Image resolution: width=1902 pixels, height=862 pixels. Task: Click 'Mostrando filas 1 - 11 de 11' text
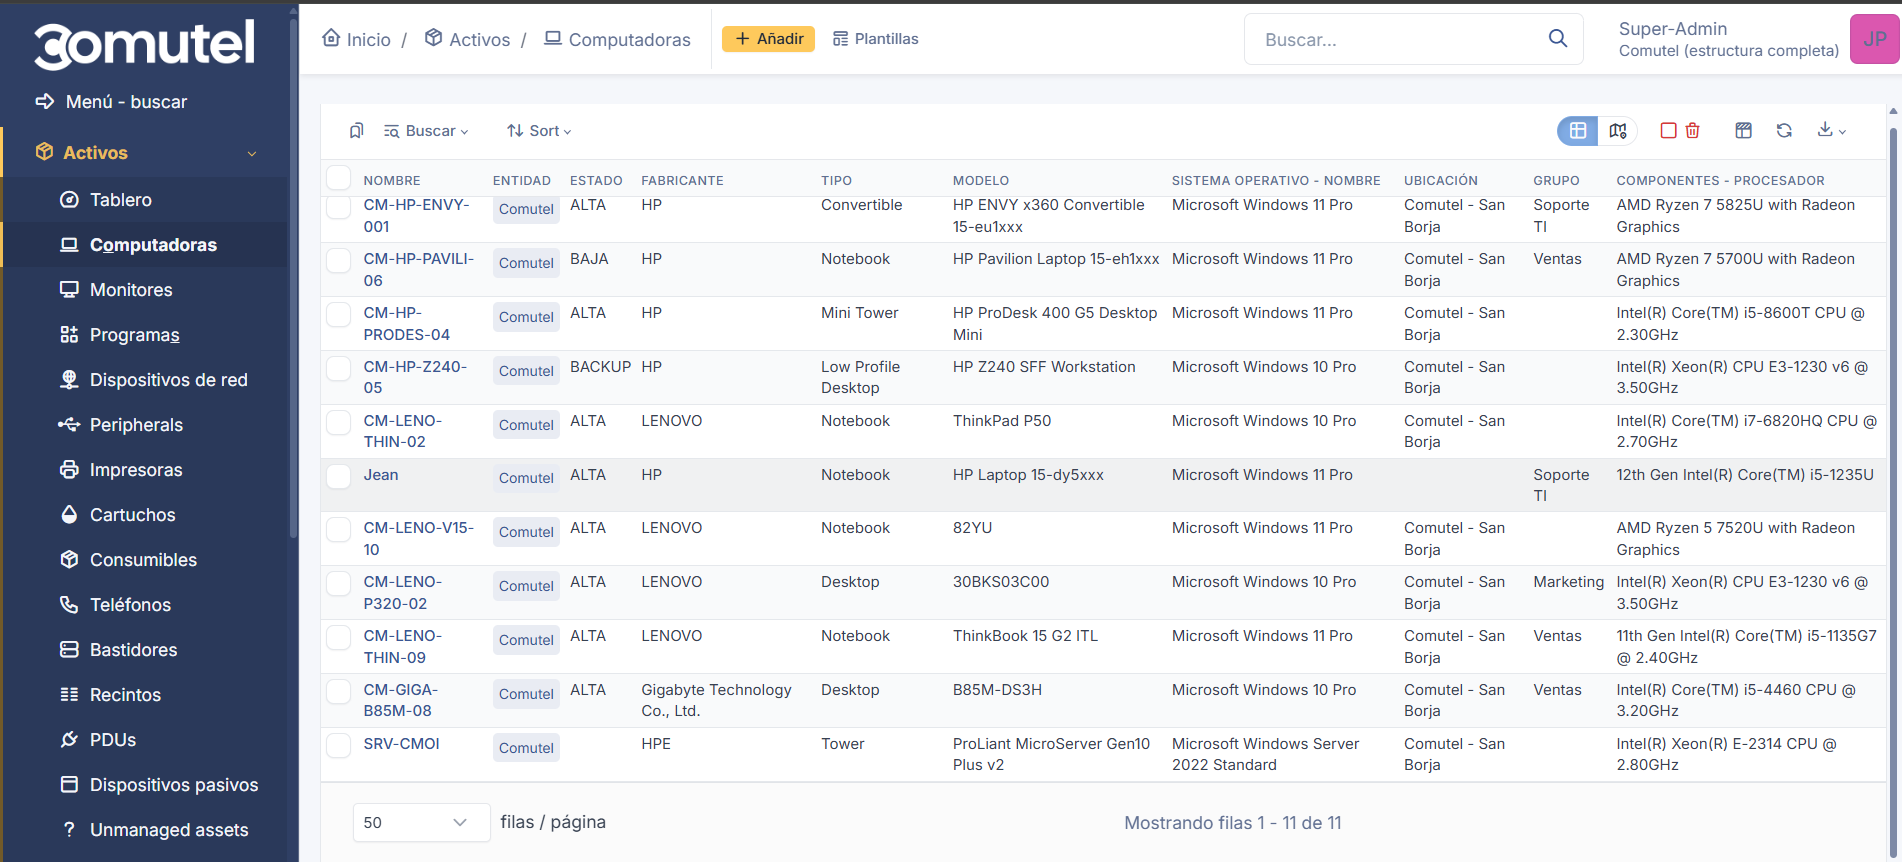[x=1233, y=823]
